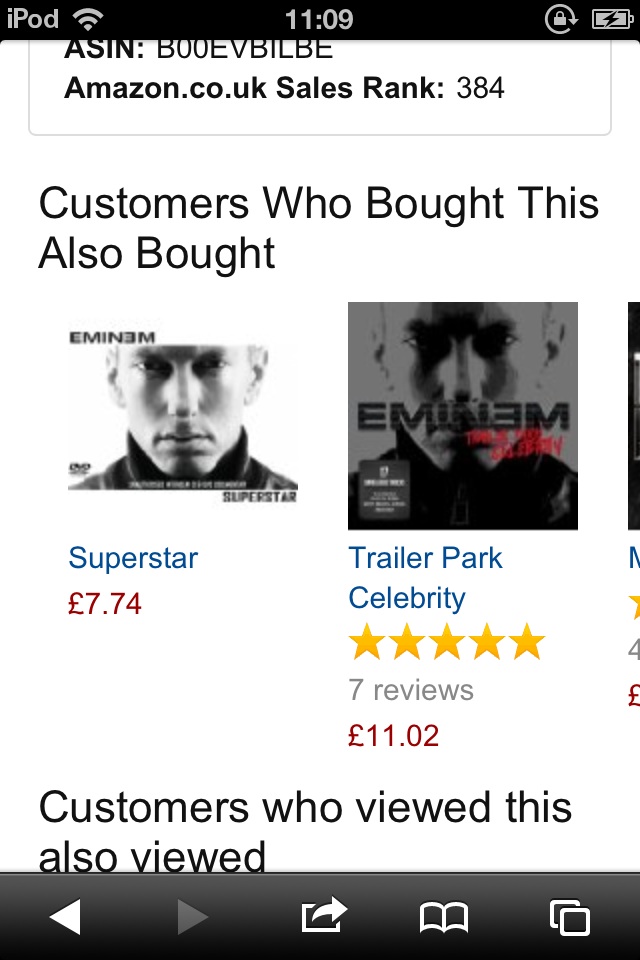640x960 pixels.
Task: View the 7 reviews link
Action: point(411,690)
